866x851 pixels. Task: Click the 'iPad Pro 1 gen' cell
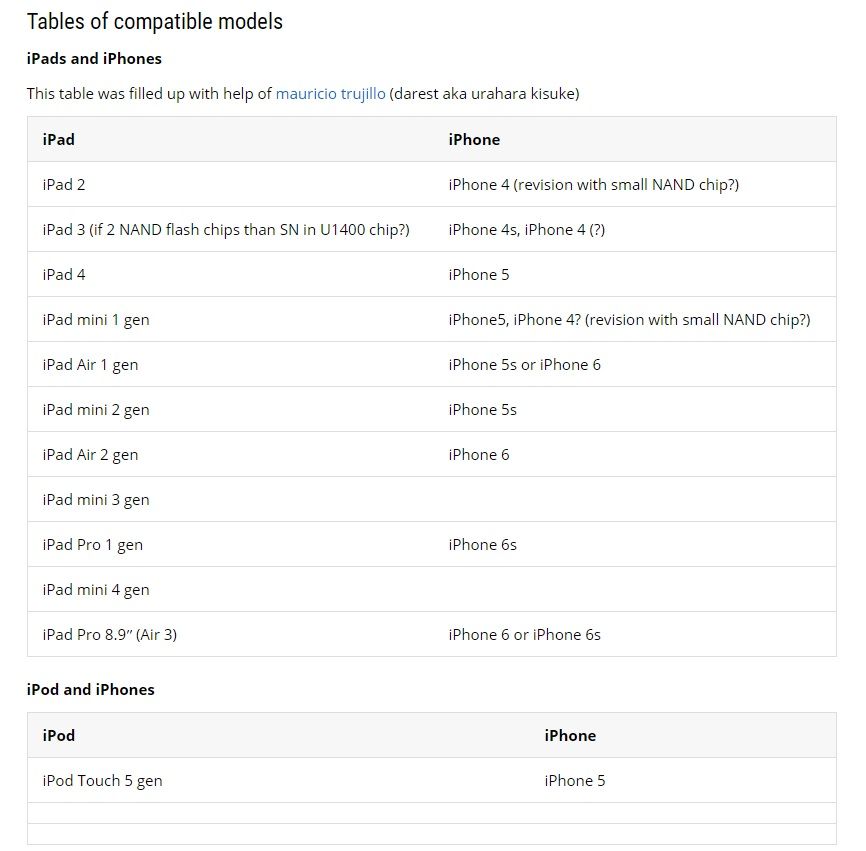[92, 545]
